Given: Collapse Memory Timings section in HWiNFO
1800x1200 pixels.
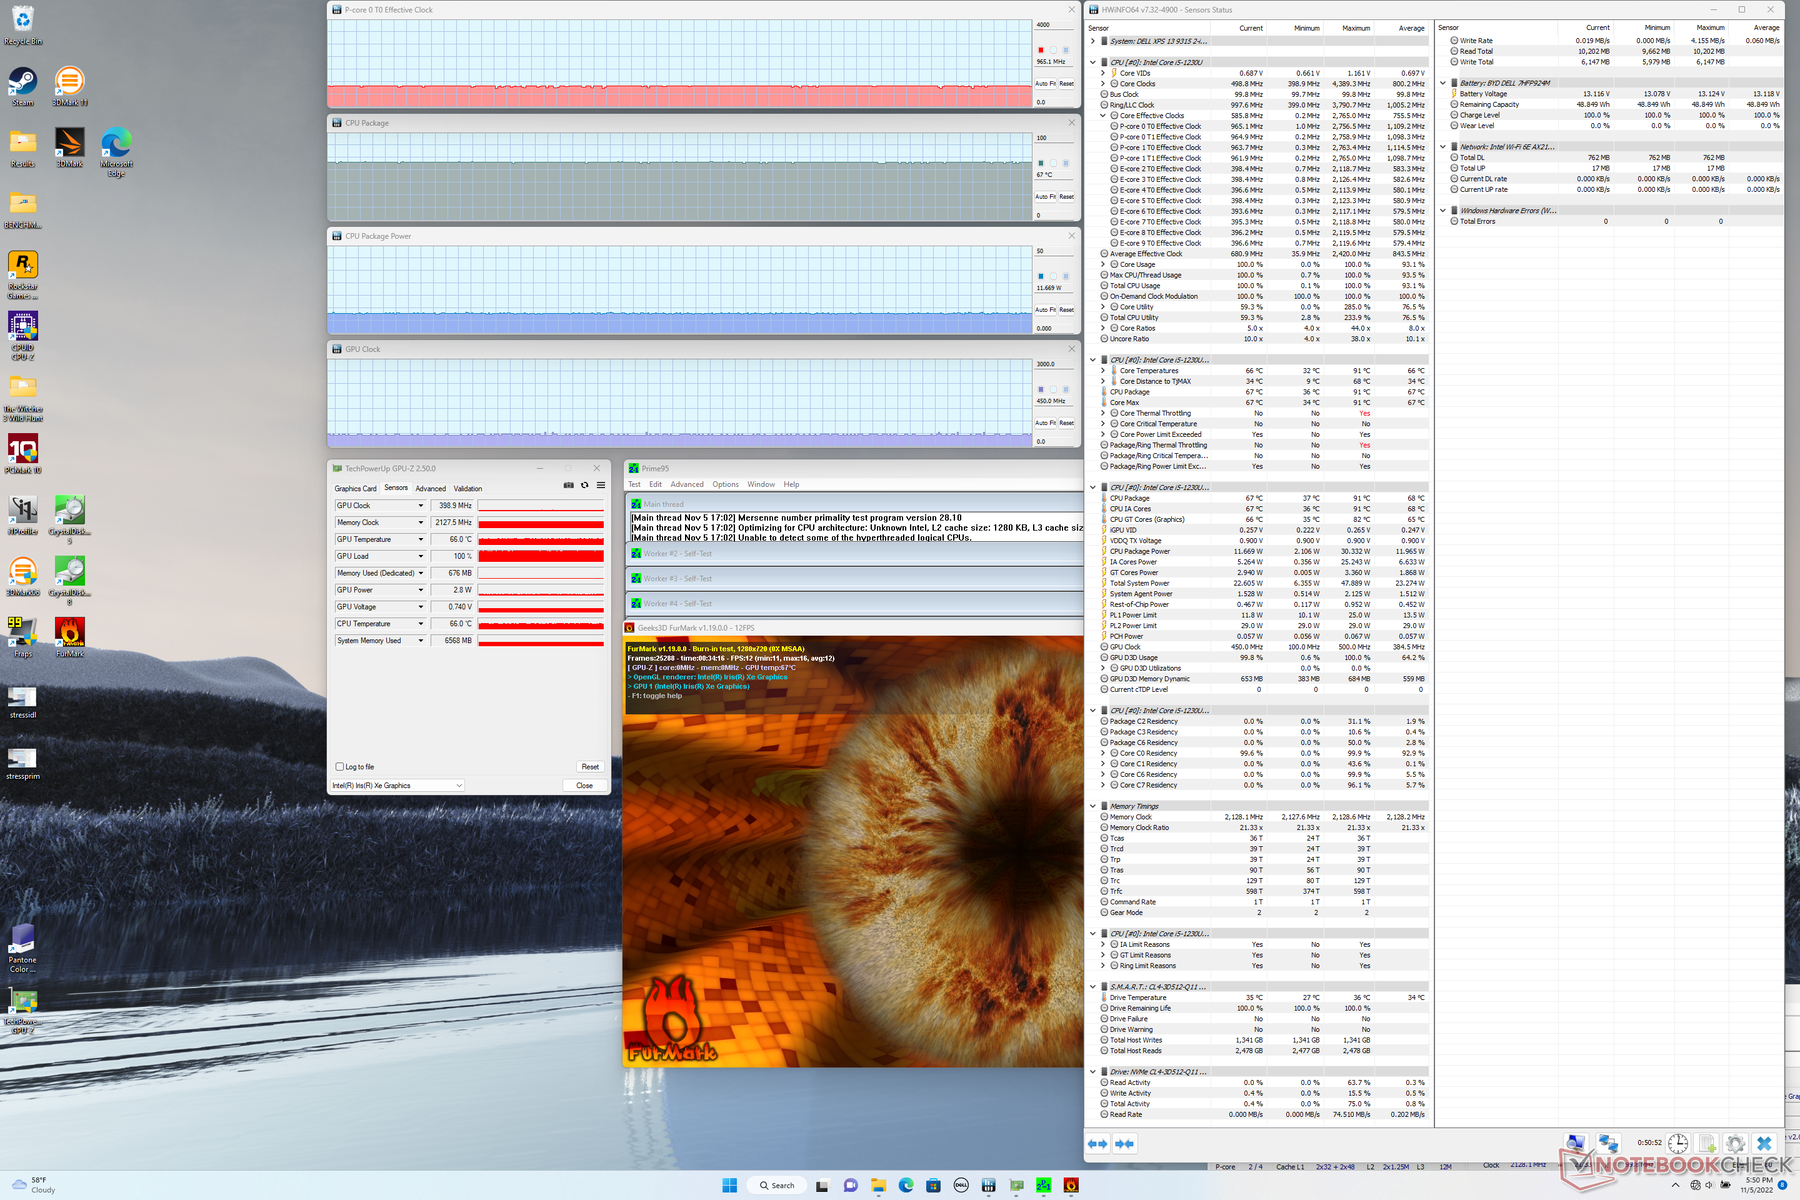Looking at the screenshot, I should 1092,806.
